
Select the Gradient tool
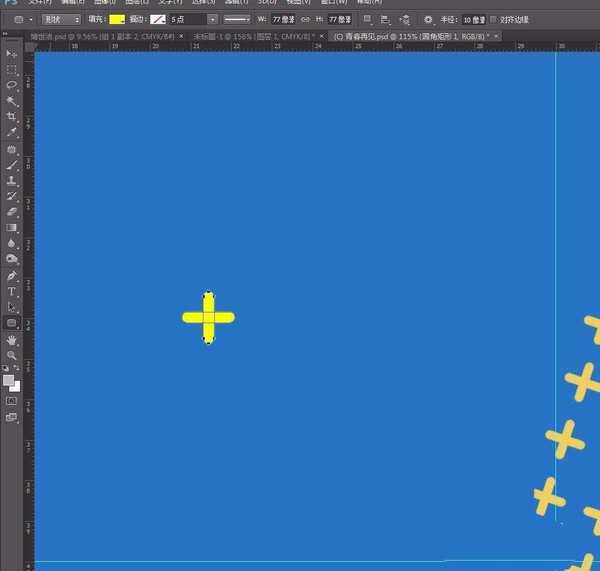point(11,228)
